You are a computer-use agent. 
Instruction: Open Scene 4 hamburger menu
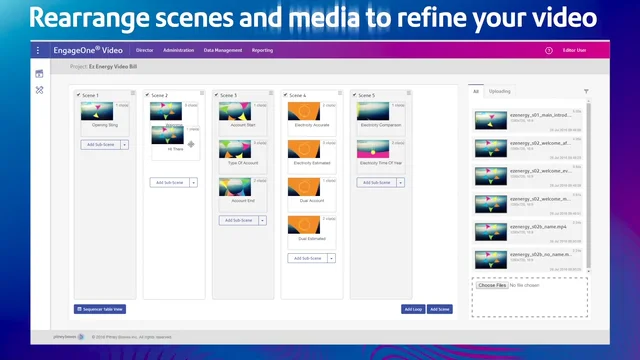[x=340, y=93]
